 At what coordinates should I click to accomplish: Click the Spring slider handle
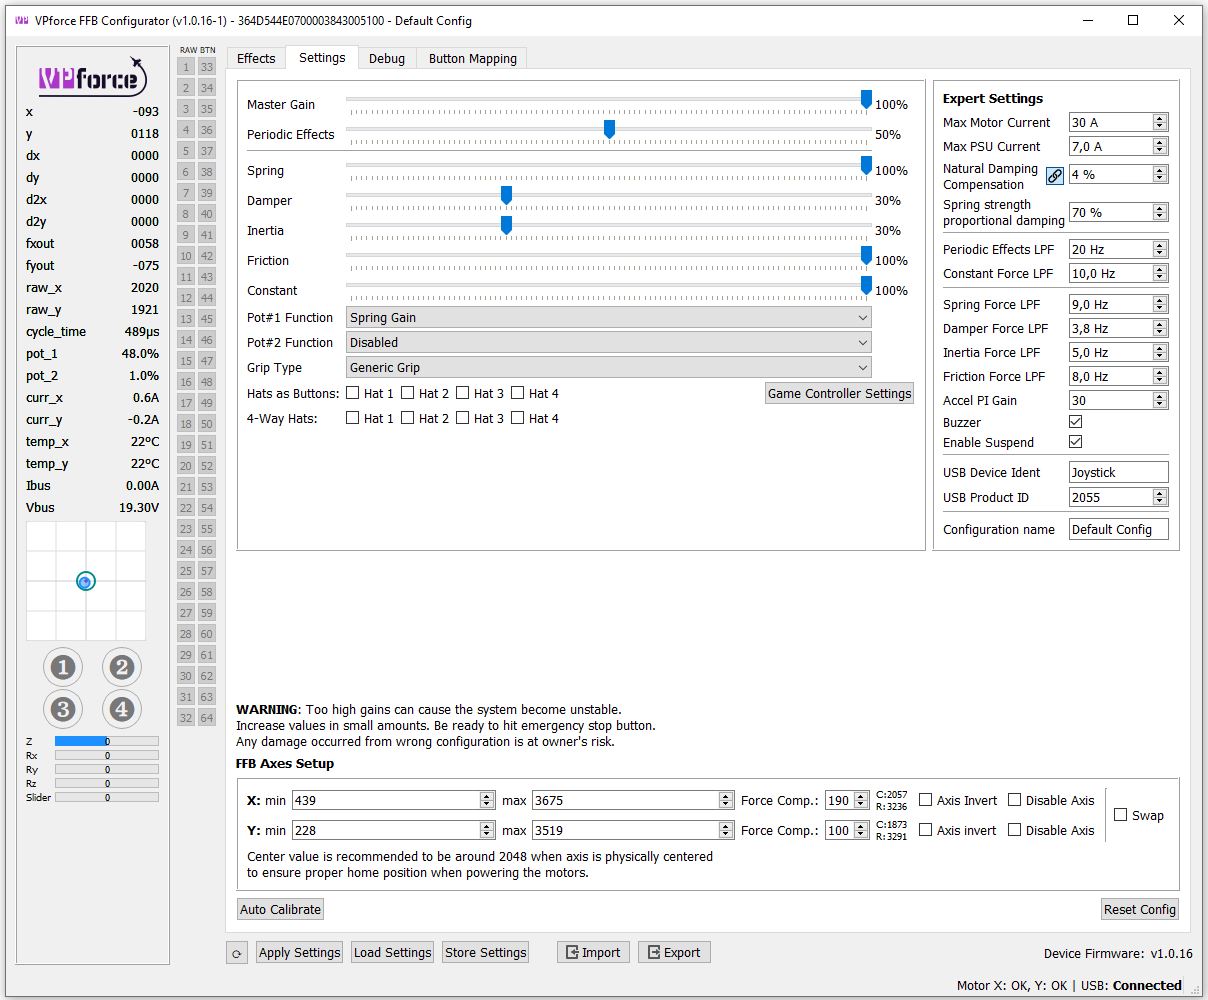point(866,165)
